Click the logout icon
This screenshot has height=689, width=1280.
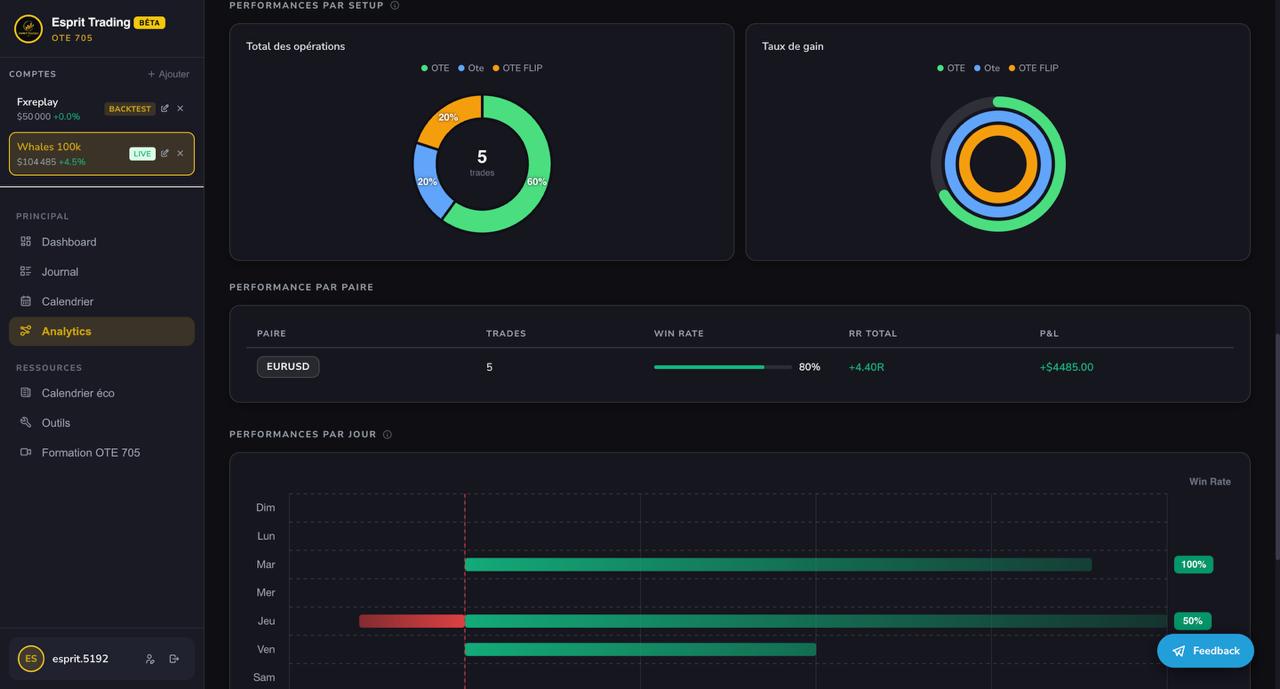click(174, 659)
